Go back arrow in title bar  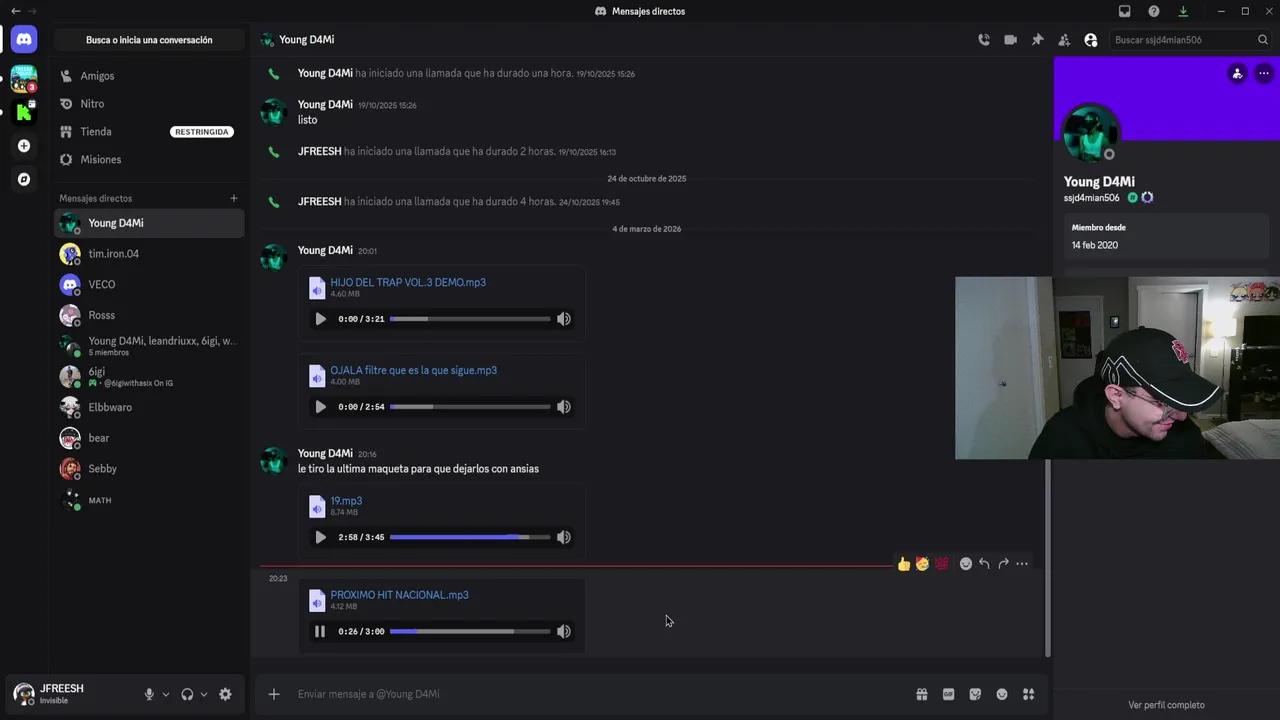tap(15, 11)
